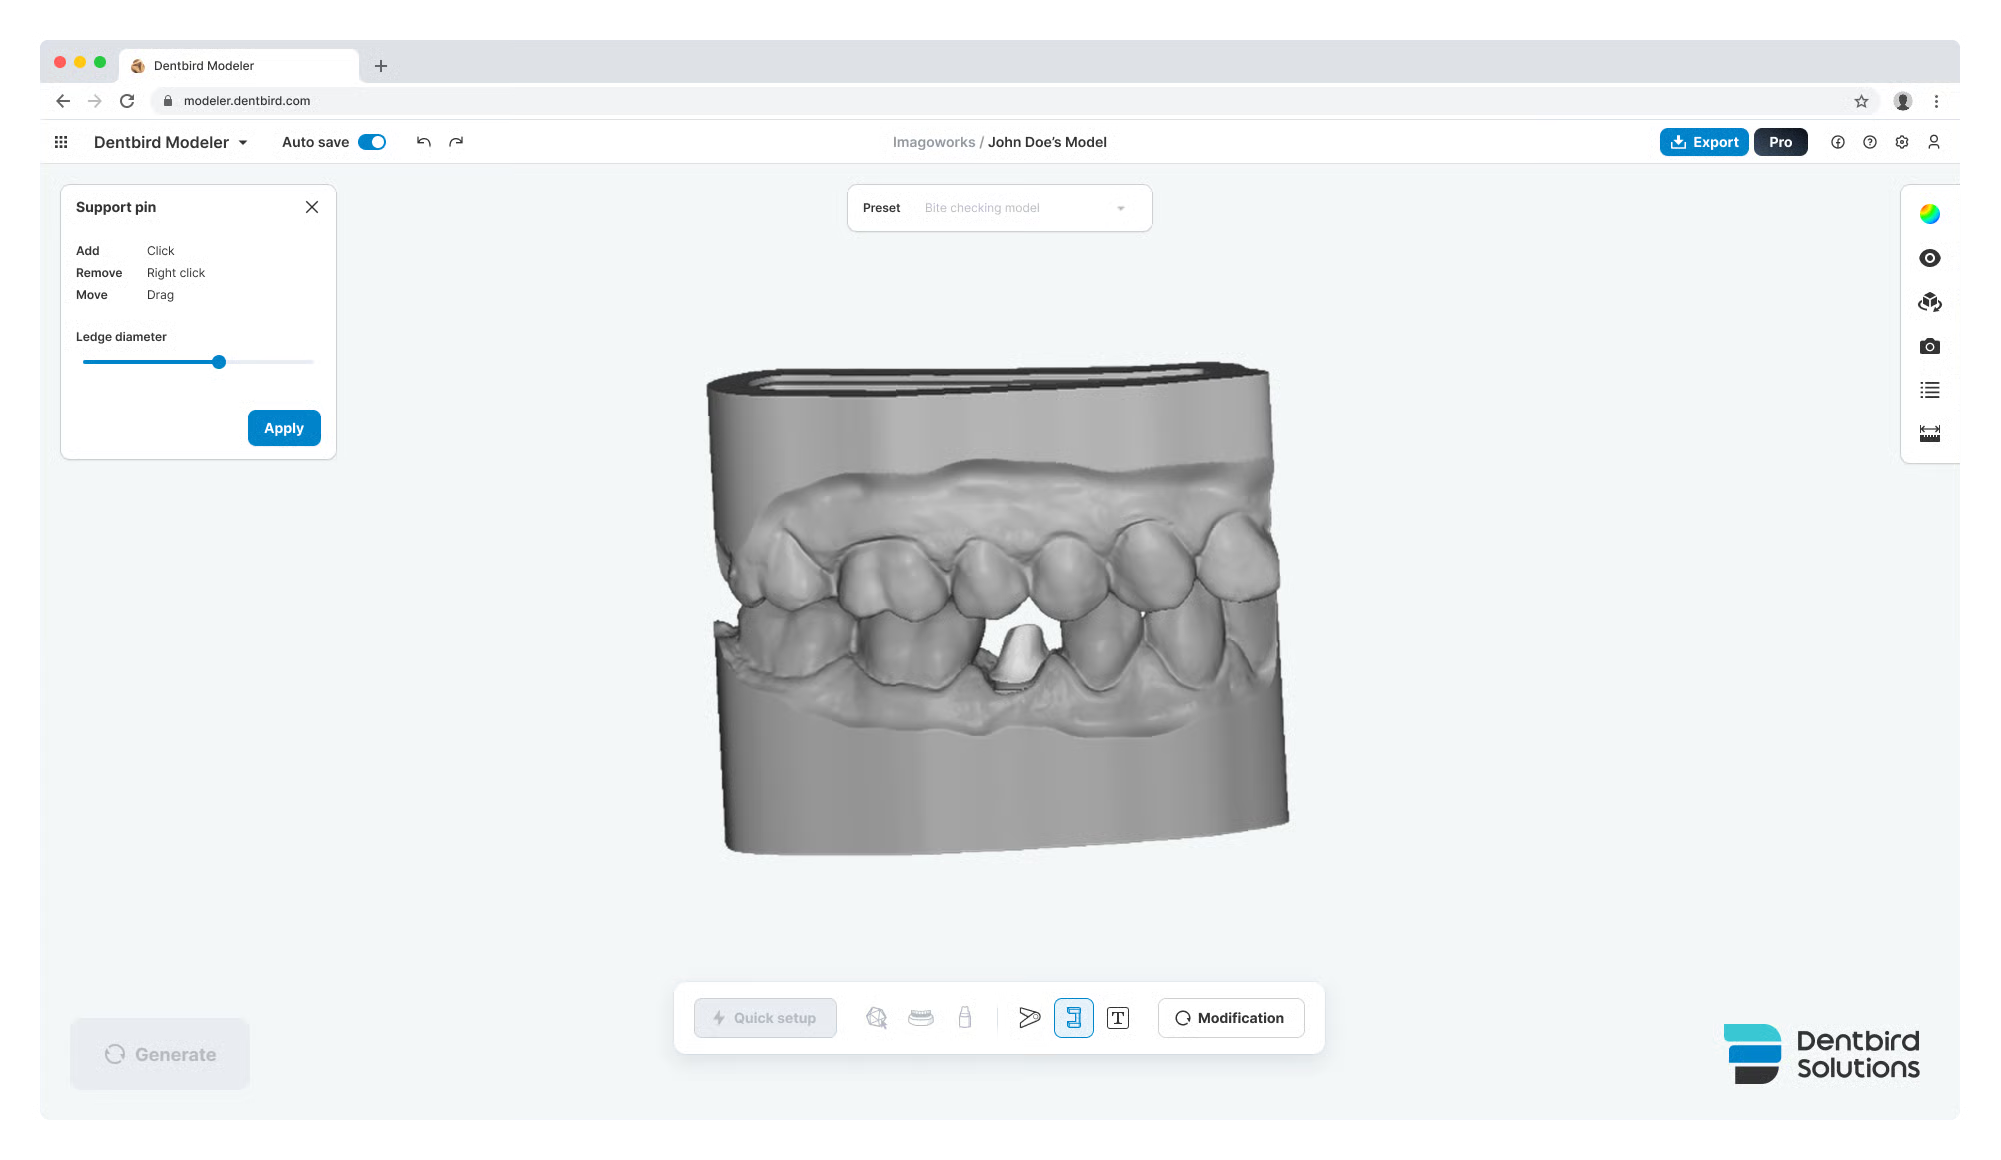Image resolution: width=2001 pixels, height=1160 pixels.
Task: Open the Dentbird Modeler app dropdown
Action: [x=171, y=142]
